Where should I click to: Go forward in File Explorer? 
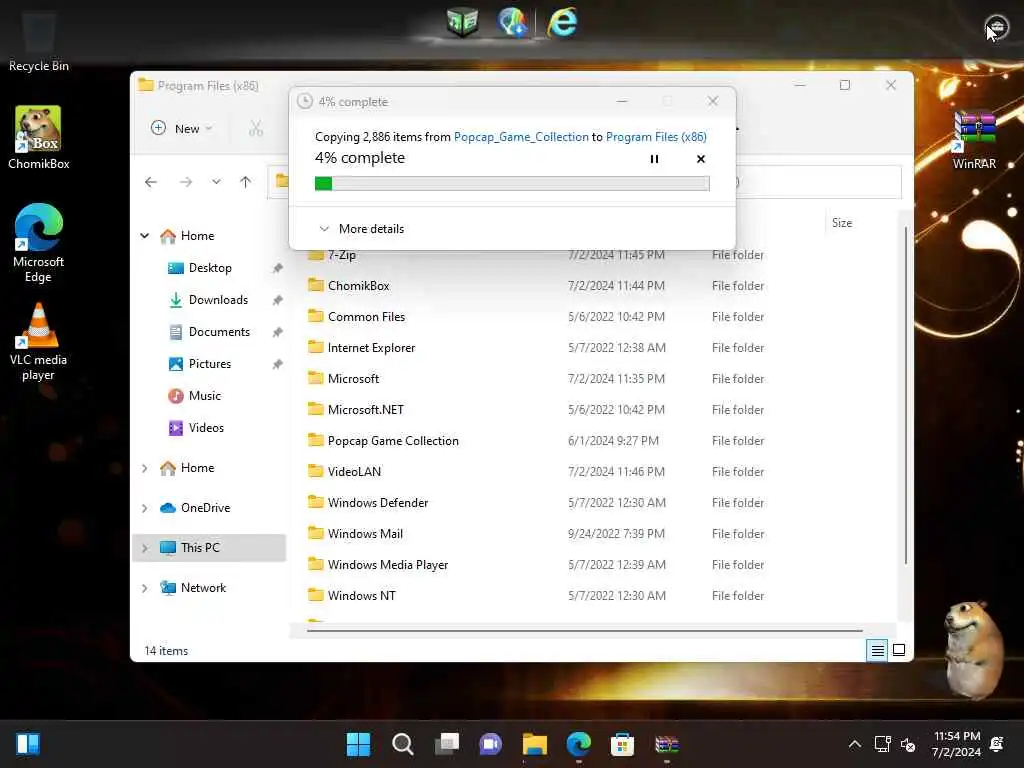[186, 182]
